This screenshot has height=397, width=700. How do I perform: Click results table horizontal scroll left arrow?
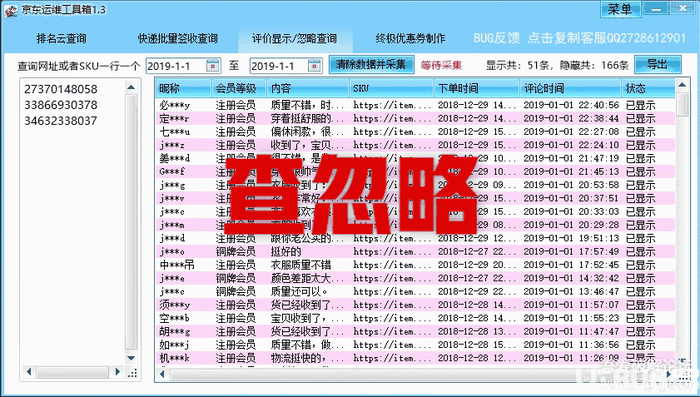pos(162,374)
